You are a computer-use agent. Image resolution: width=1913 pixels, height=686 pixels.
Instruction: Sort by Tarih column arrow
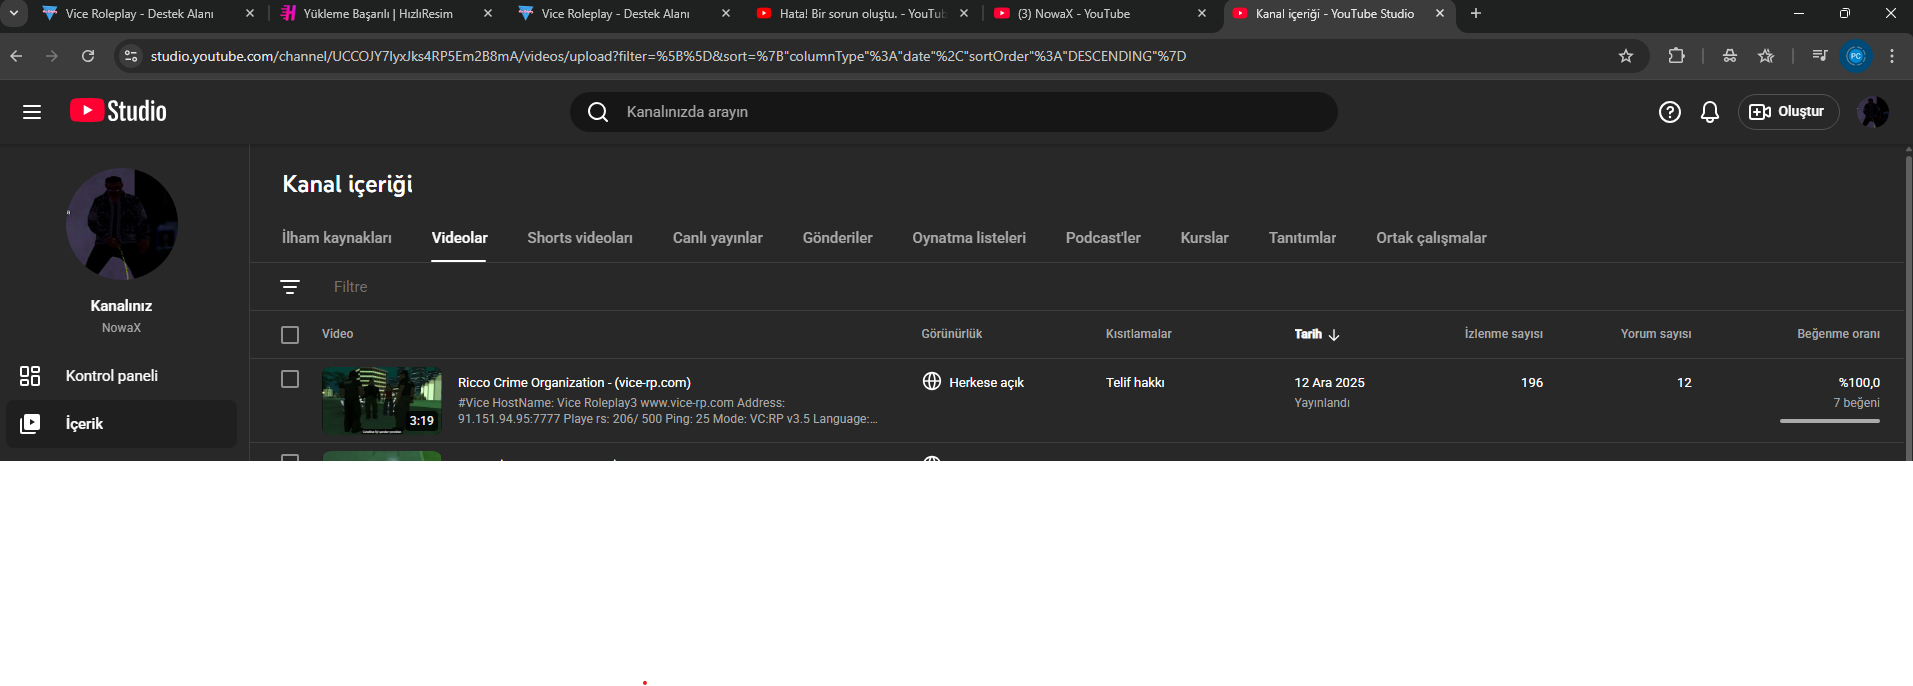click(1334, 335)
